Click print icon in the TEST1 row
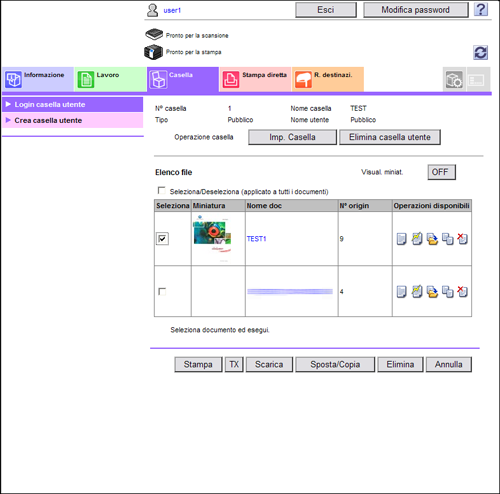Screen dimensions: 500x494 click(x=402, y=239)
